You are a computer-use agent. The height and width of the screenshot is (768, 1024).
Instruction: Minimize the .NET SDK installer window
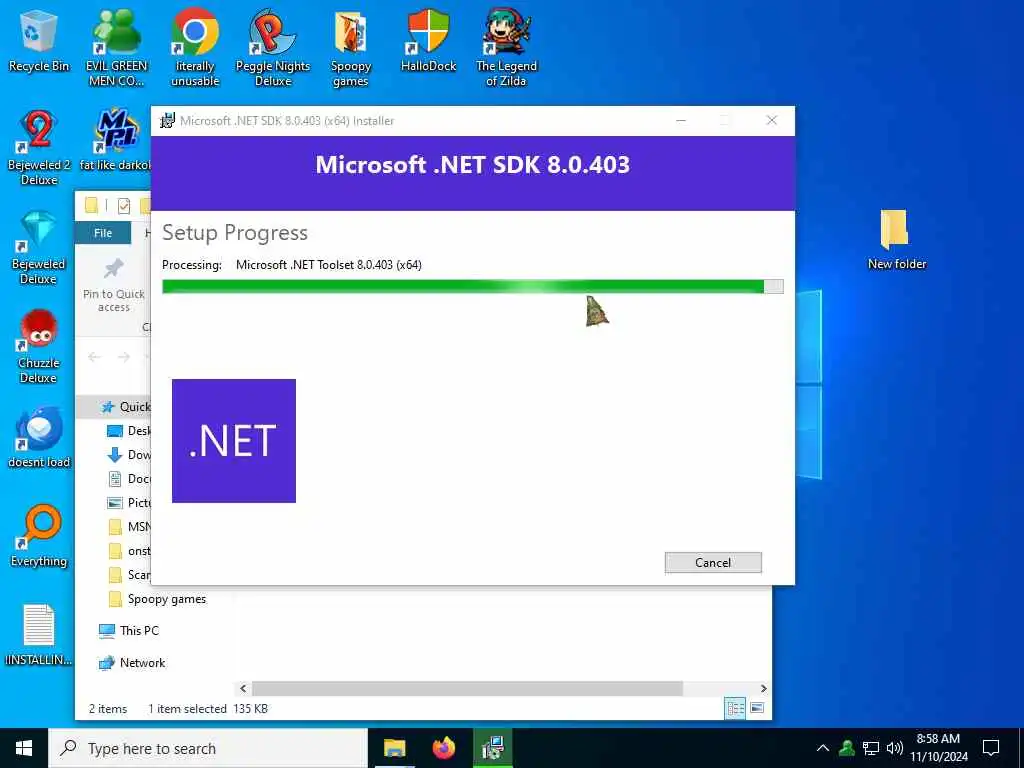tap(681, 121)
